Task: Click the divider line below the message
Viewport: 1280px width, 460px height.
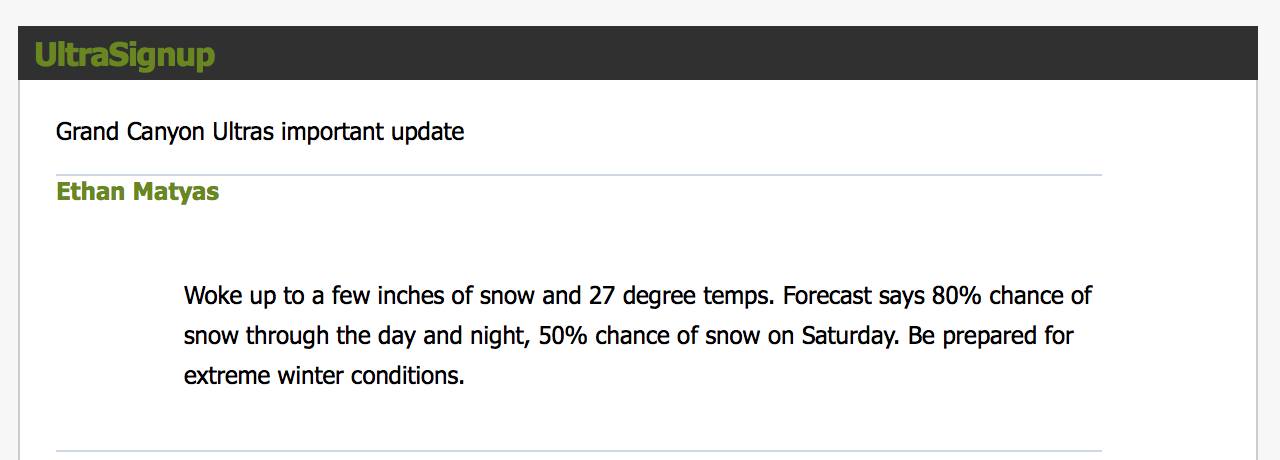Action: (578, 451)
